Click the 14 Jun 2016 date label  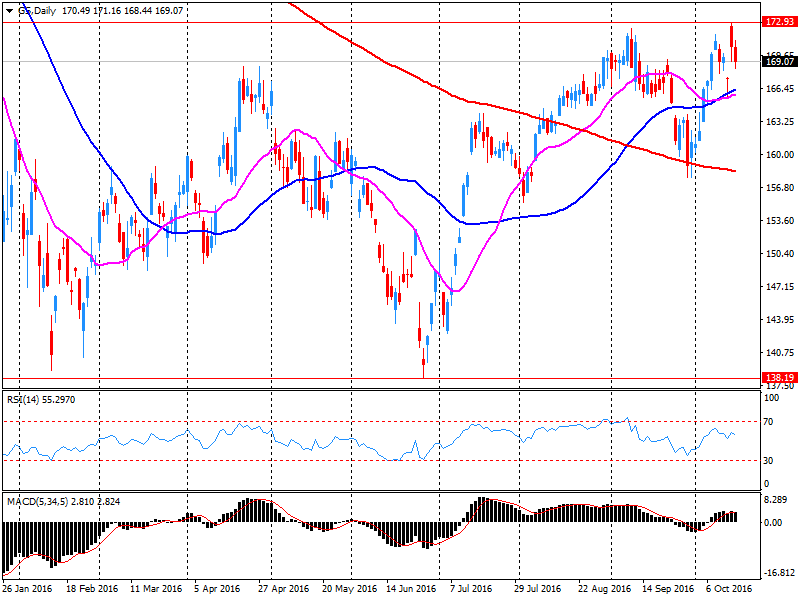[411, 589]
